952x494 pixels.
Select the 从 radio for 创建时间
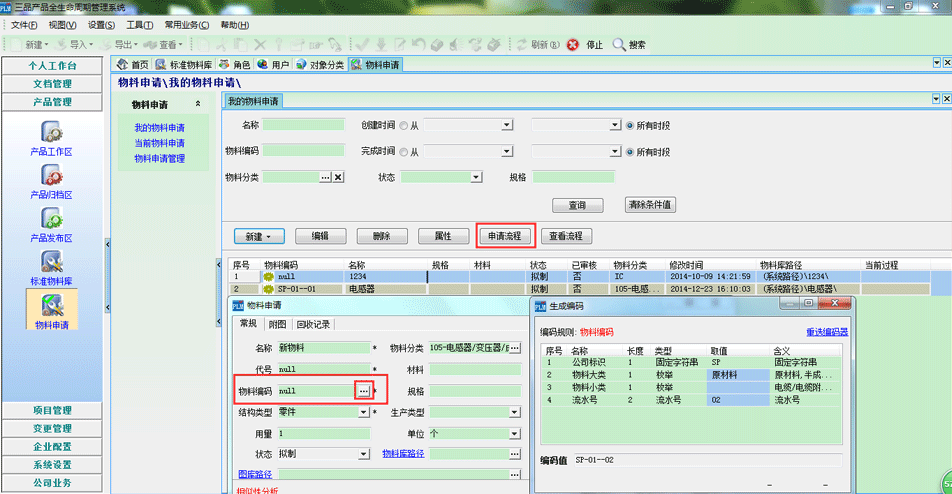[403, 125]
